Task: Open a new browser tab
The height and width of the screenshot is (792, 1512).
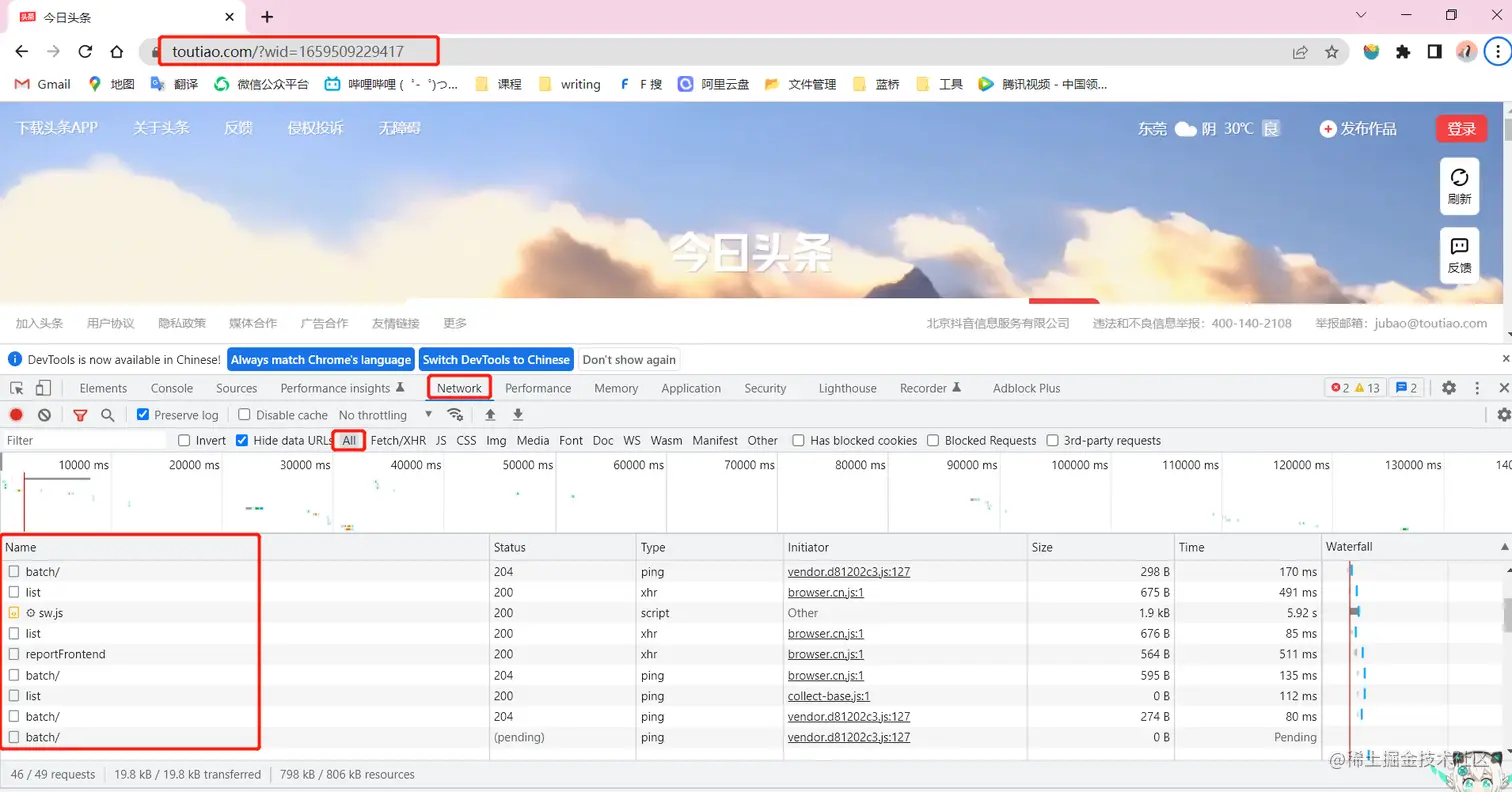Action: point(267,17)
